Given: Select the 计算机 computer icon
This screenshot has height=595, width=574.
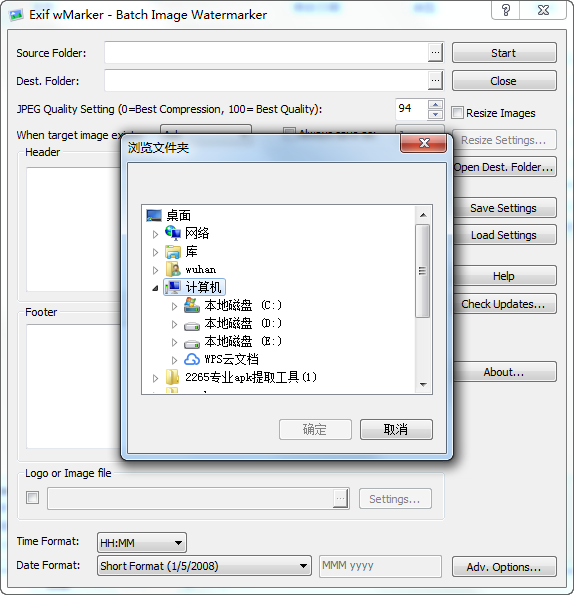Looking at the screenshot, I should [173, 287].
